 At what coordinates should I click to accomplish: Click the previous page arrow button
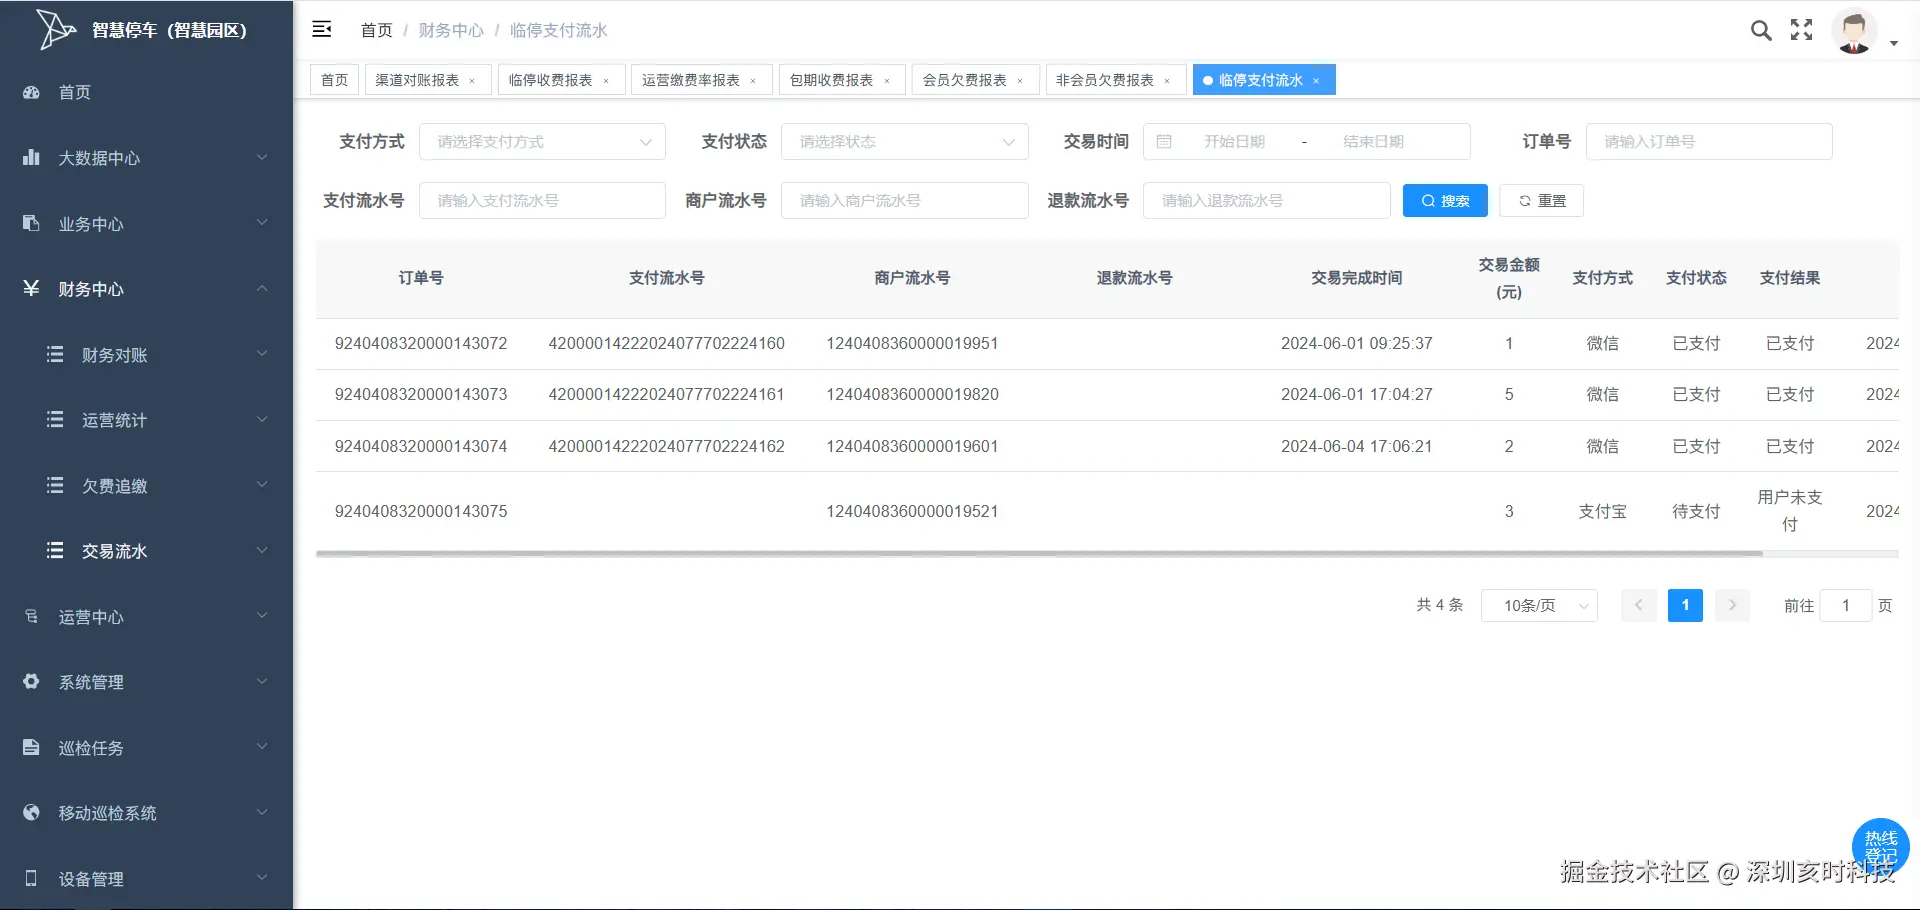pos(1639,605)
